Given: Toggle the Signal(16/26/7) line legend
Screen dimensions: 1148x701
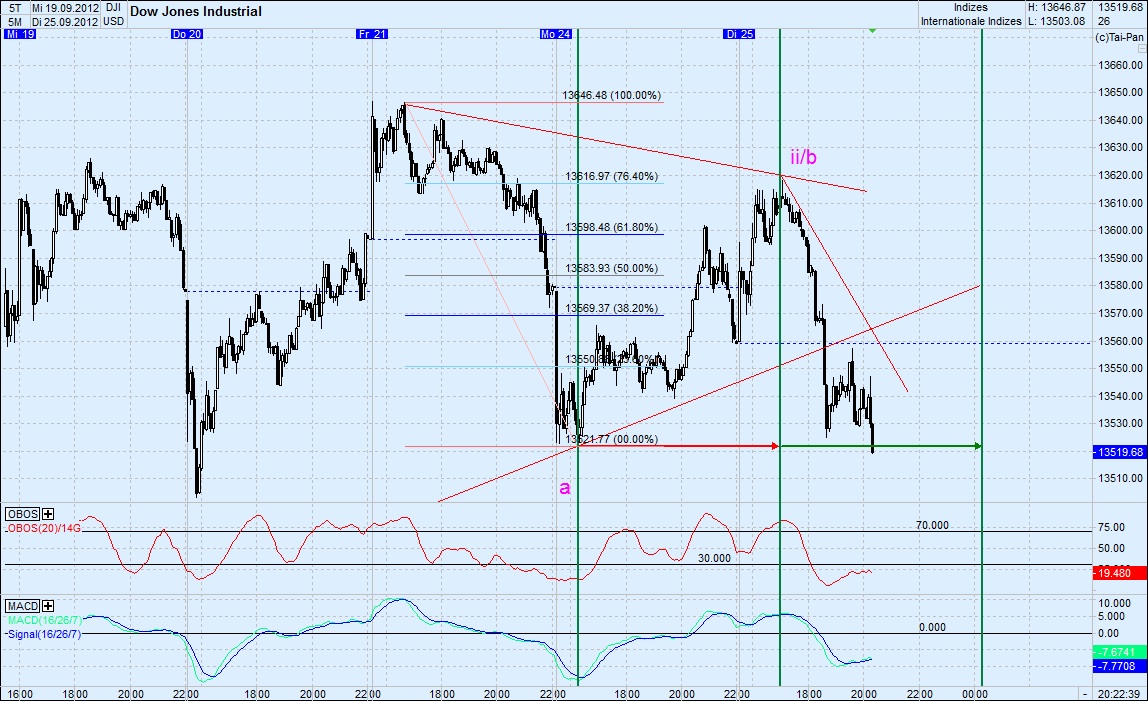Looking at the screenshot, I should pyautogui.click(x=44, y=632).
